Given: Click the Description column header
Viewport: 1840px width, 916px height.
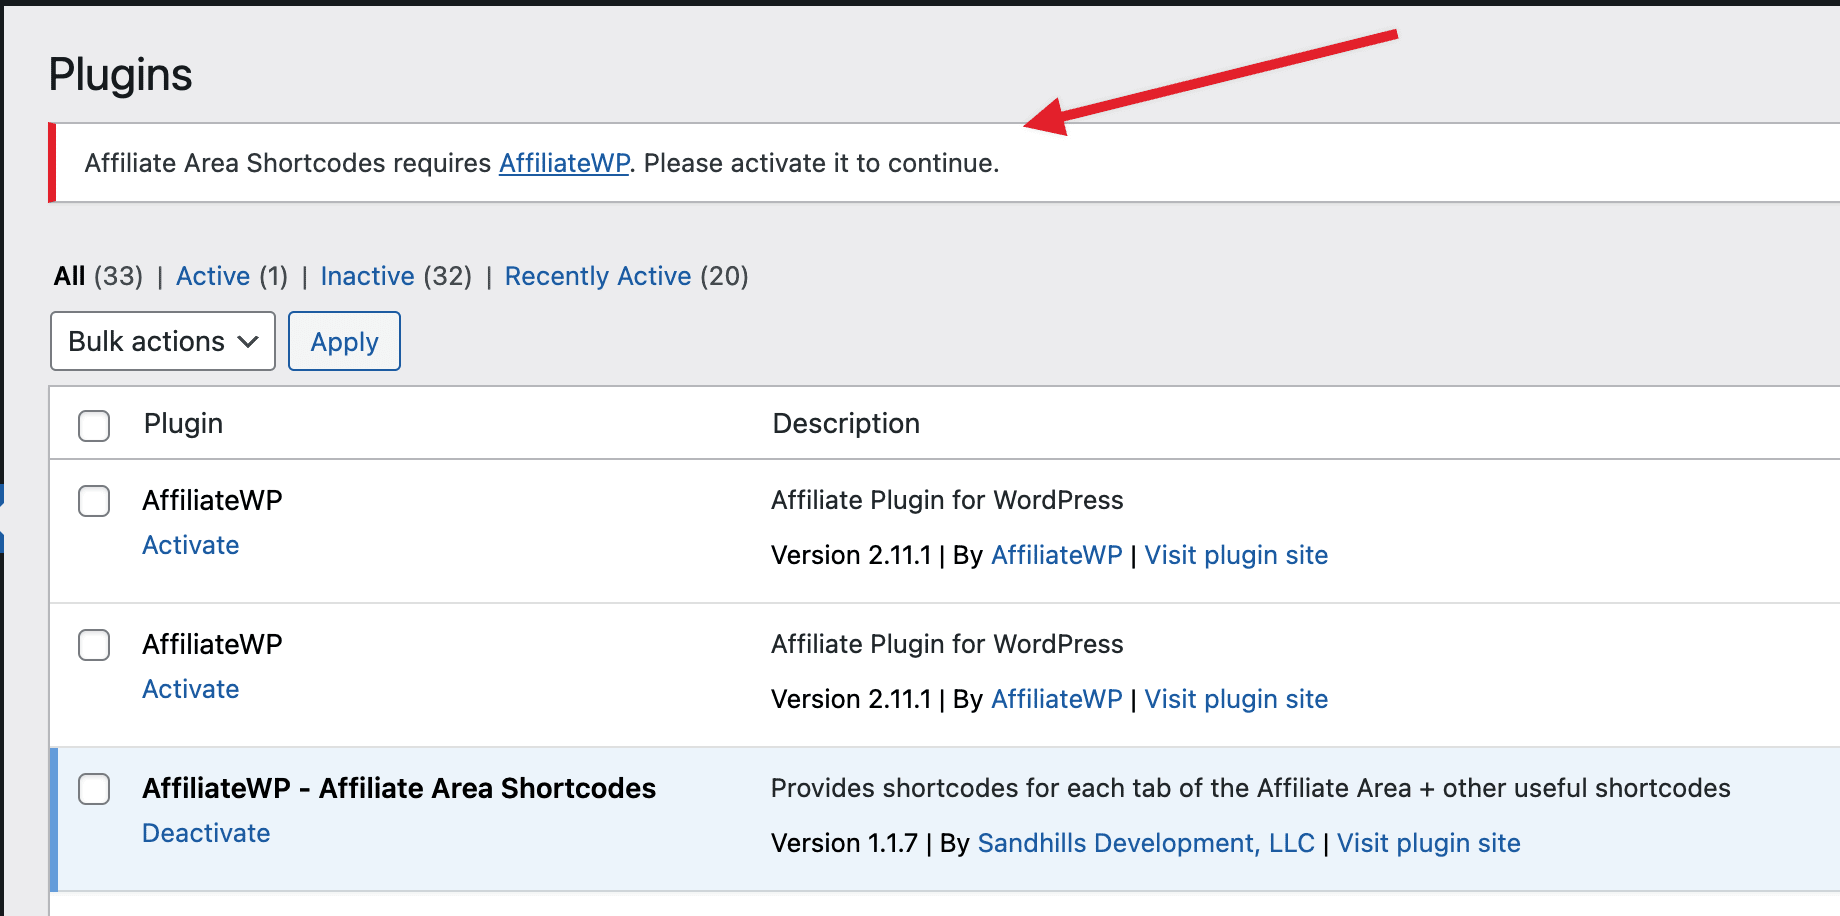Looking at the screenshot, I should pyautogui.click(x=846, y=423).
